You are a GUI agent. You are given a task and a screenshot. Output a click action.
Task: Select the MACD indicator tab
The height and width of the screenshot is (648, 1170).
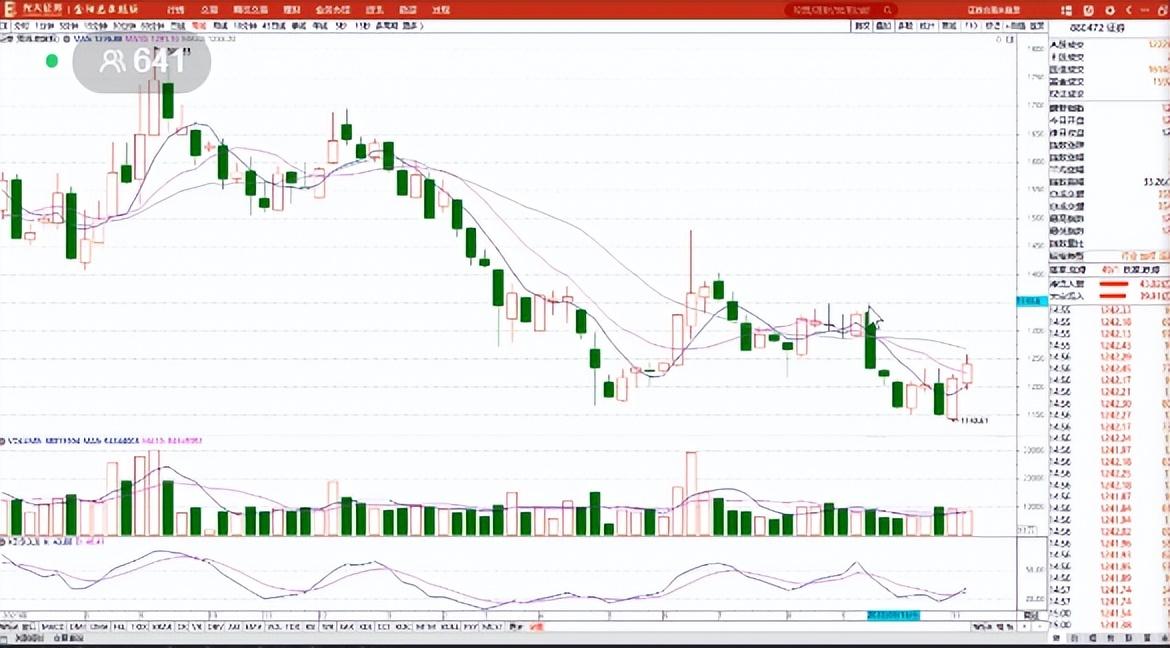52,626
